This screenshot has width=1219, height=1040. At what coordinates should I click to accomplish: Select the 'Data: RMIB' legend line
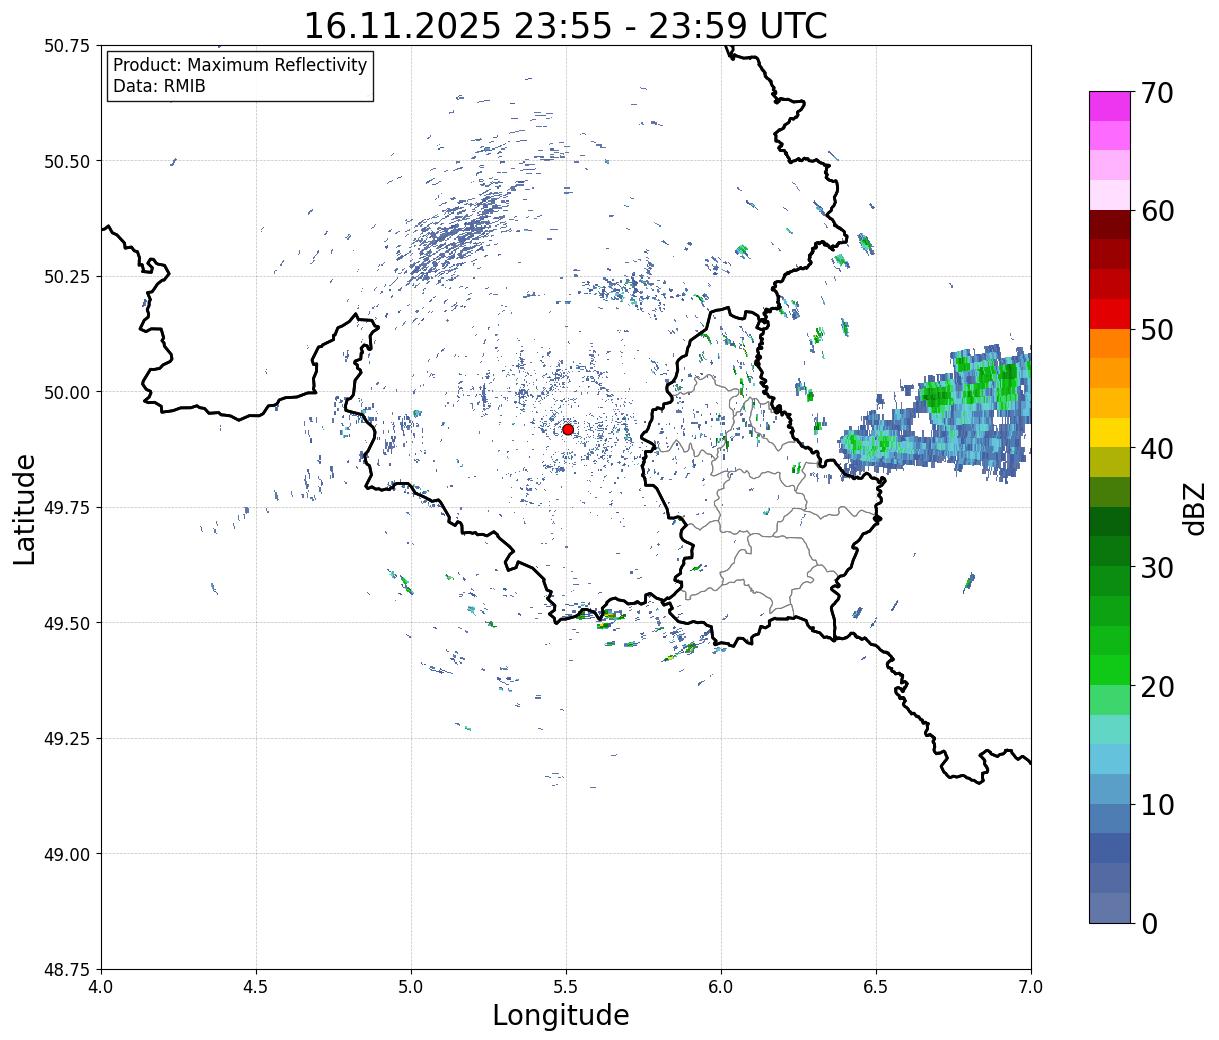[159, 86]
